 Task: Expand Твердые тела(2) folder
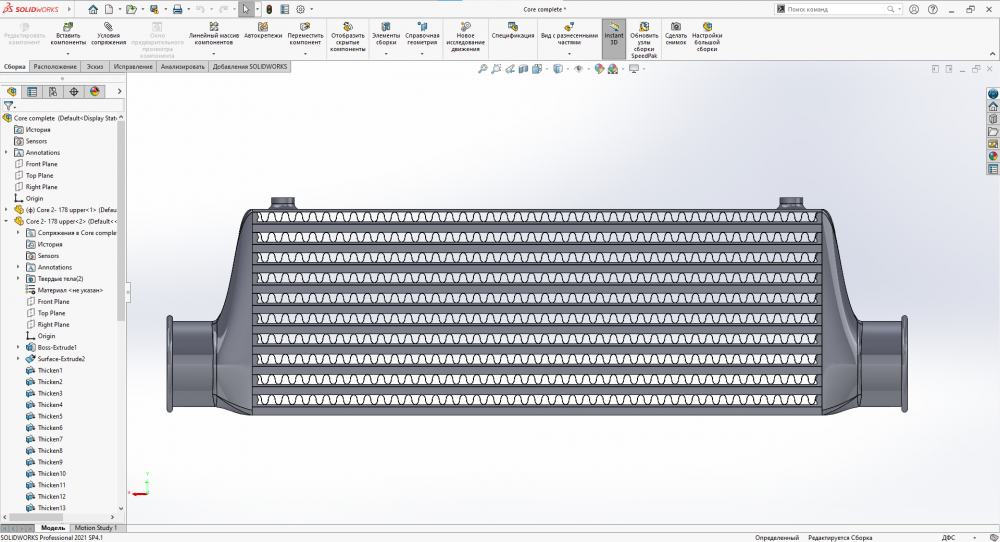[x=18, y=279]
